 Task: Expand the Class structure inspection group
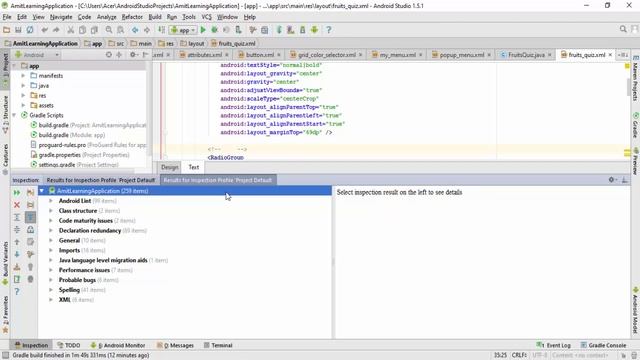tap(51, 211)
